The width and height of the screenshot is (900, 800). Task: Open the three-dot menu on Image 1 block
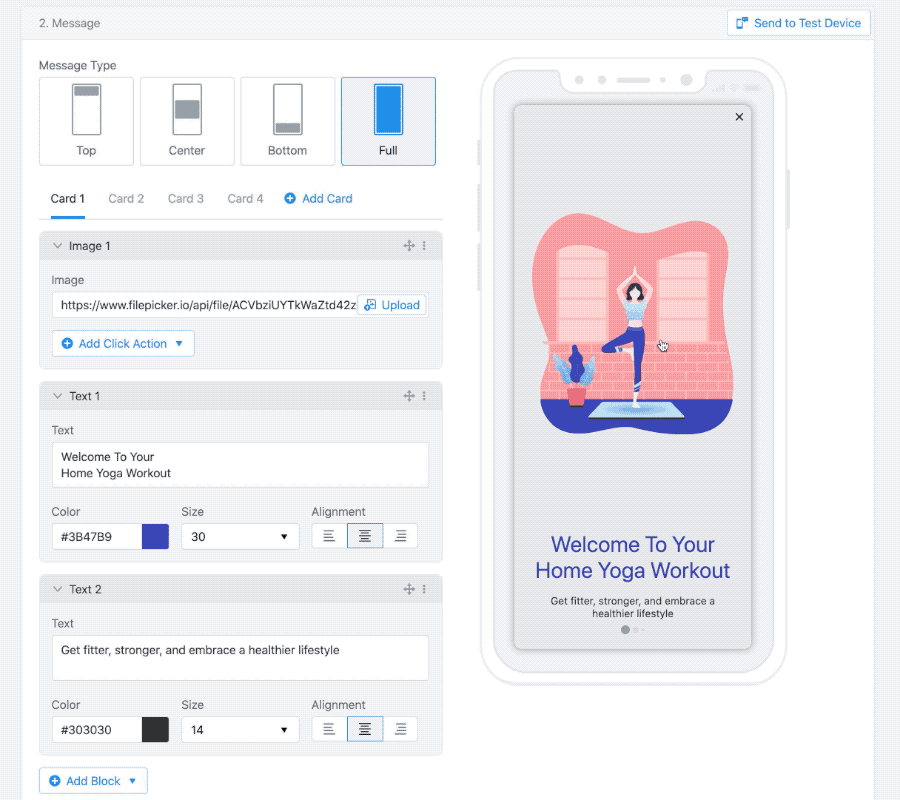[424, 246]
